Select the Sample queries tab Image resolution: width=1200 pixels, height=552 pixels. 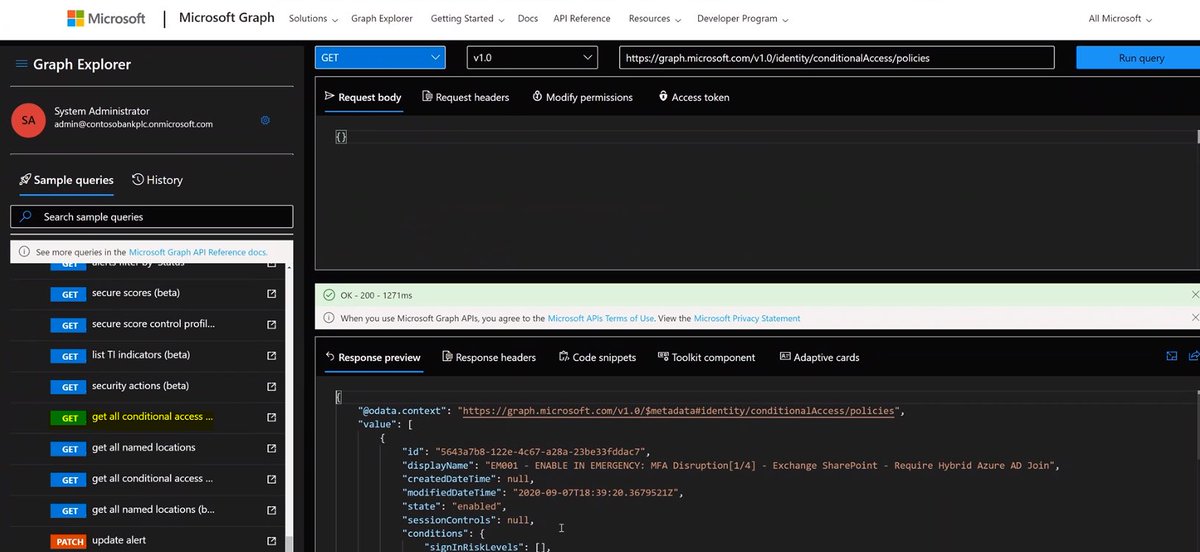[x=66, y=180]
